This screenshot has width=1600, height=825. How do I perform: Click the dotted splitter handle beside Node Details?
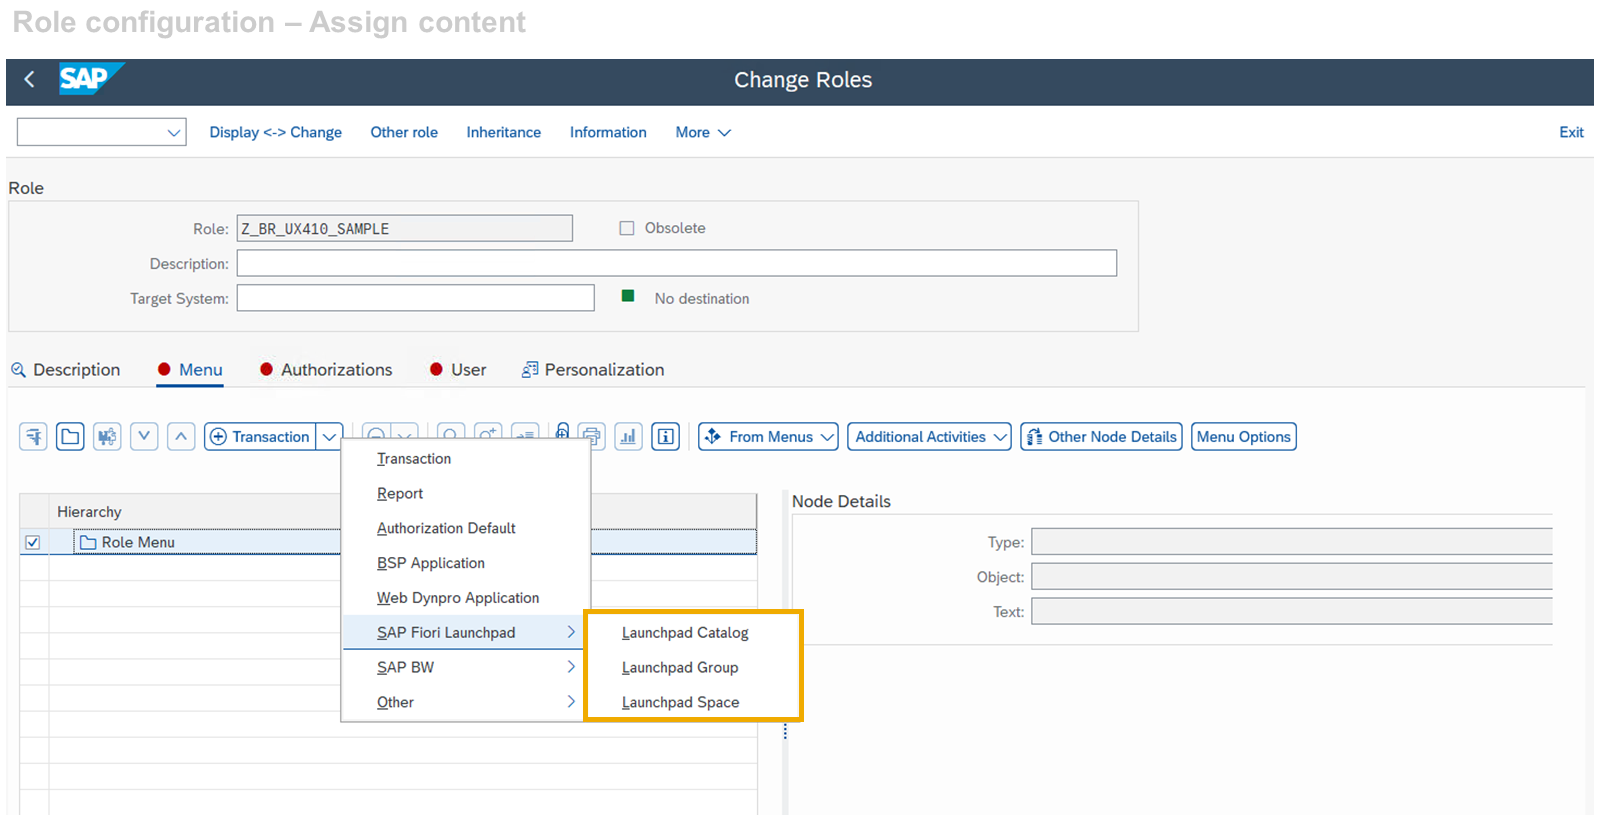(x=785, y=732)
